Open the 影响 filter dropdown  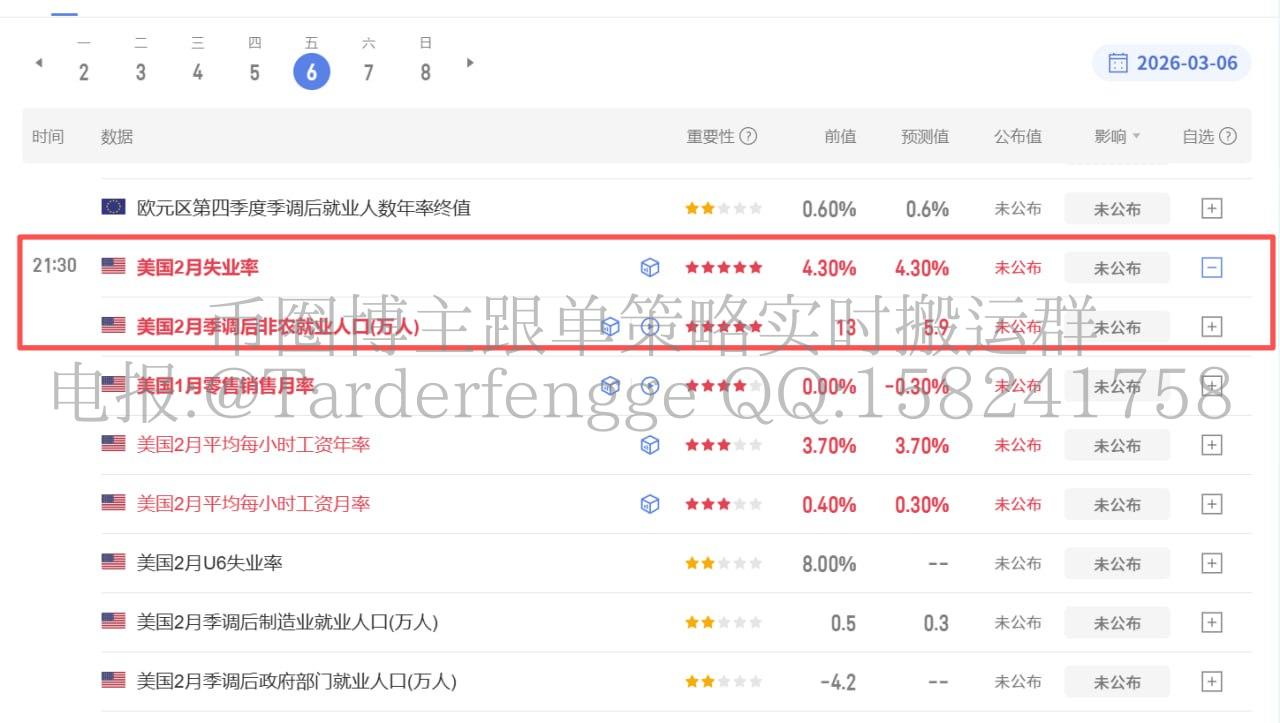pyautogui.click(x=1117, y=137)
